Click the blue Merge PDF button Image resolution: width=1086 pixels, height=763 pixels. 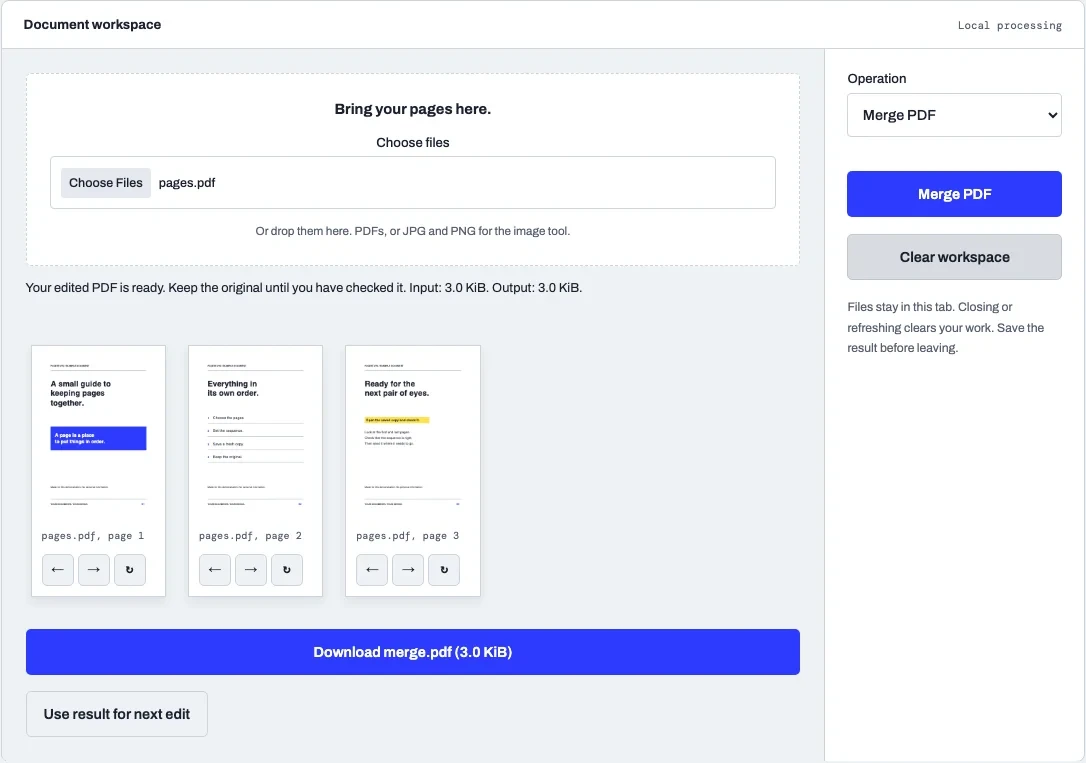pos(954,194)
